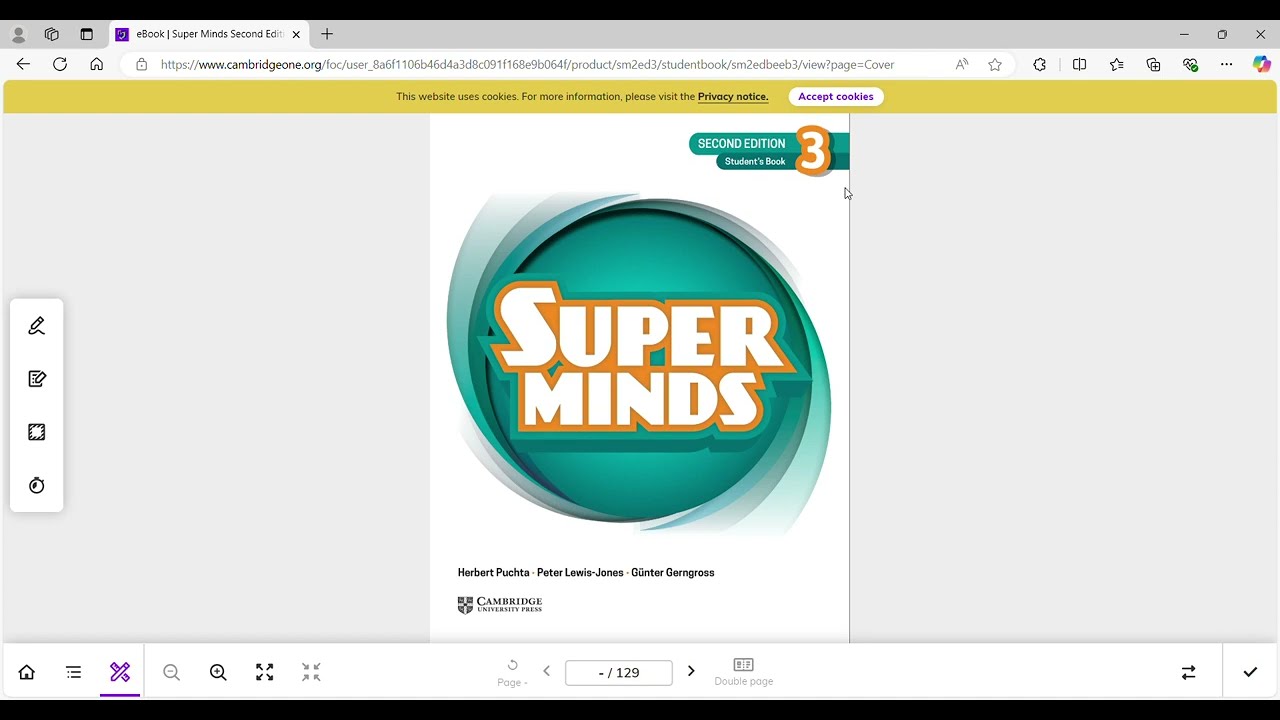Open browser Workspaces icon

tap(52, 34)
